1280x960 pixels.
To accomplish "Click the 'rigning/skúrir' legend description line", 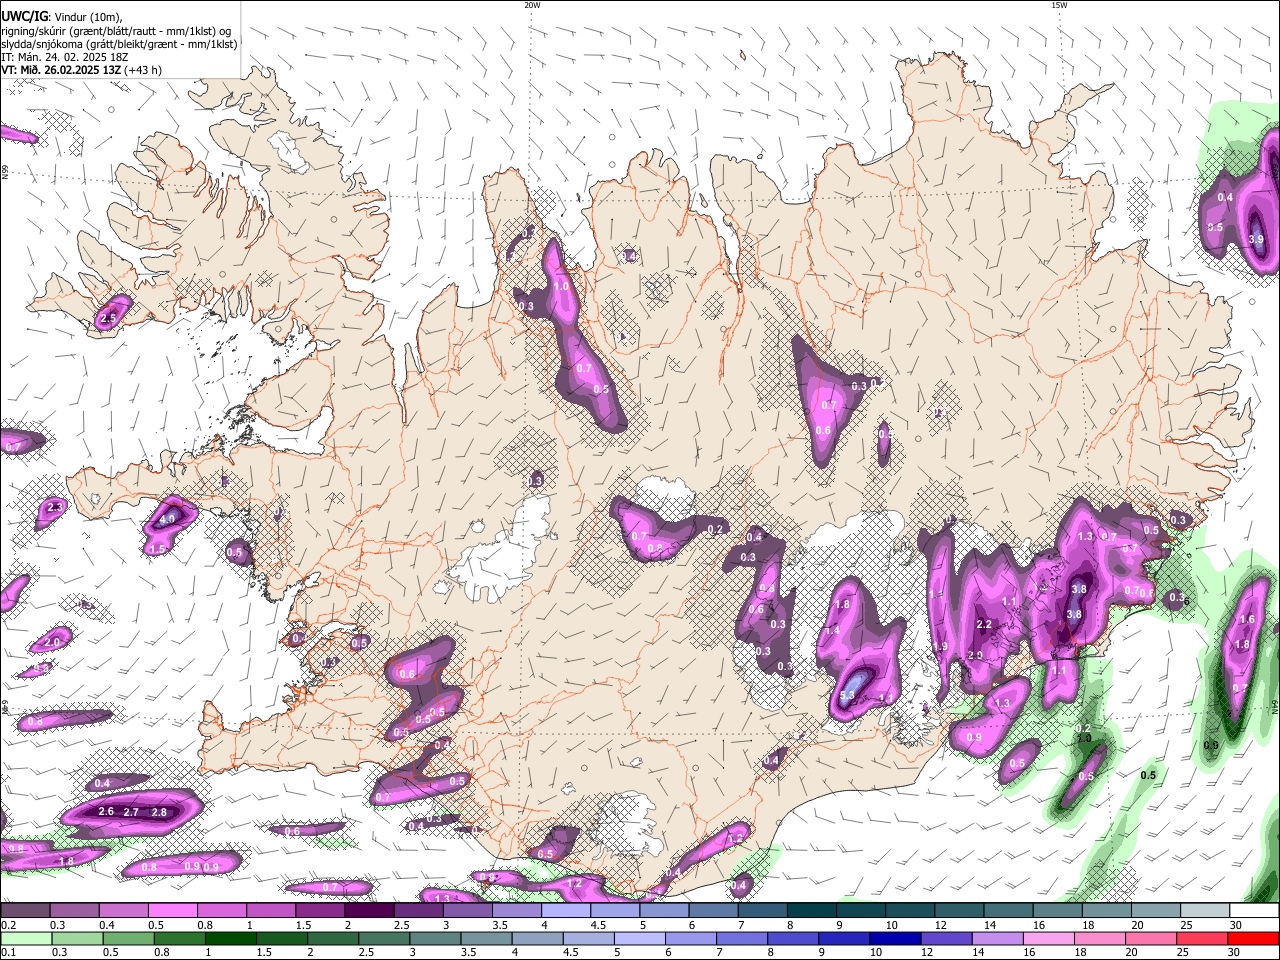I will (x=118, y=30).
